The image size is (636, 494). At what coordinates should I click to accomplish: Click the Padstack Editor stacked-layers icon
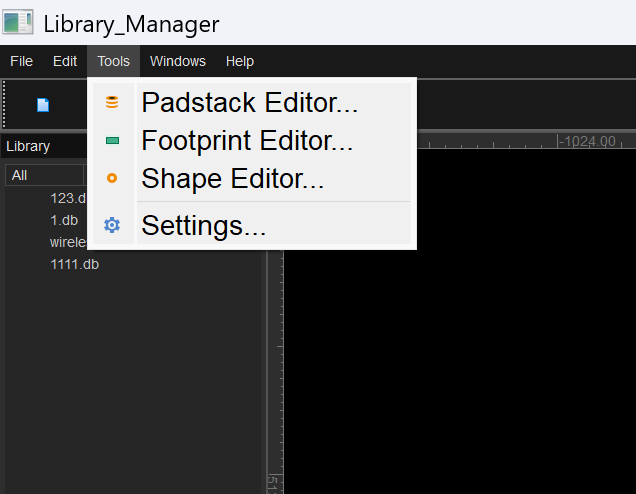pos(112,102)
